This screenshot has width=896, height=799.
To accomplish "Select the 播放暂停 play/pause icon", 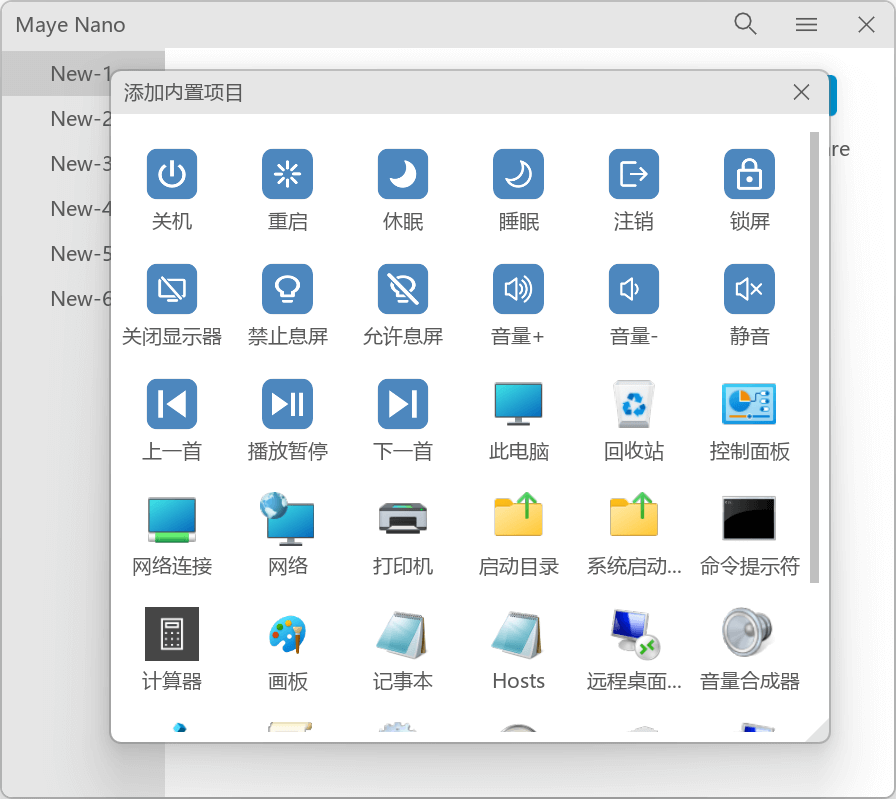I will point(288,404).
